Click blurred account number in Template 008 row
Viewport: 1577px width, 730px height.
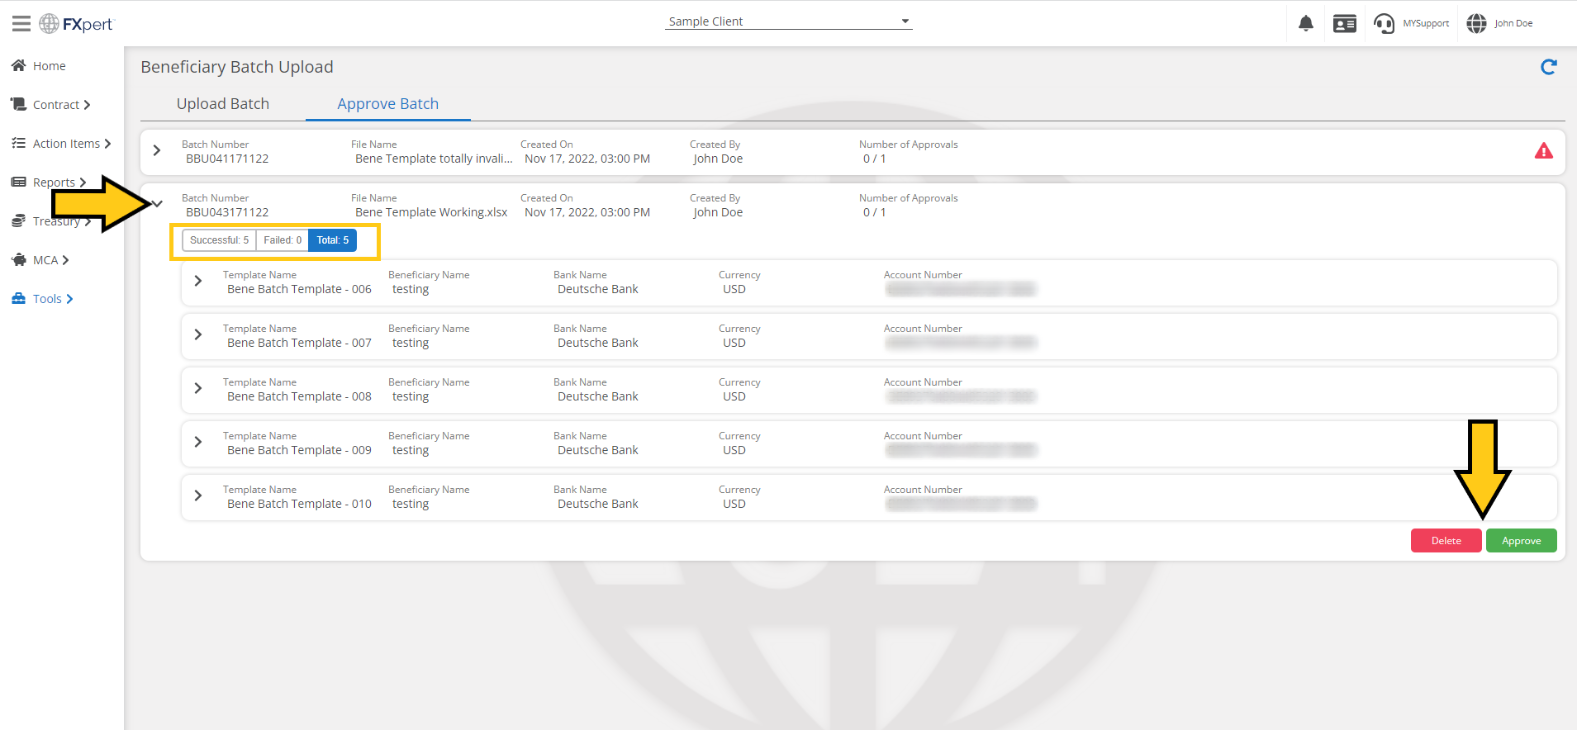(x=961, y=396)
